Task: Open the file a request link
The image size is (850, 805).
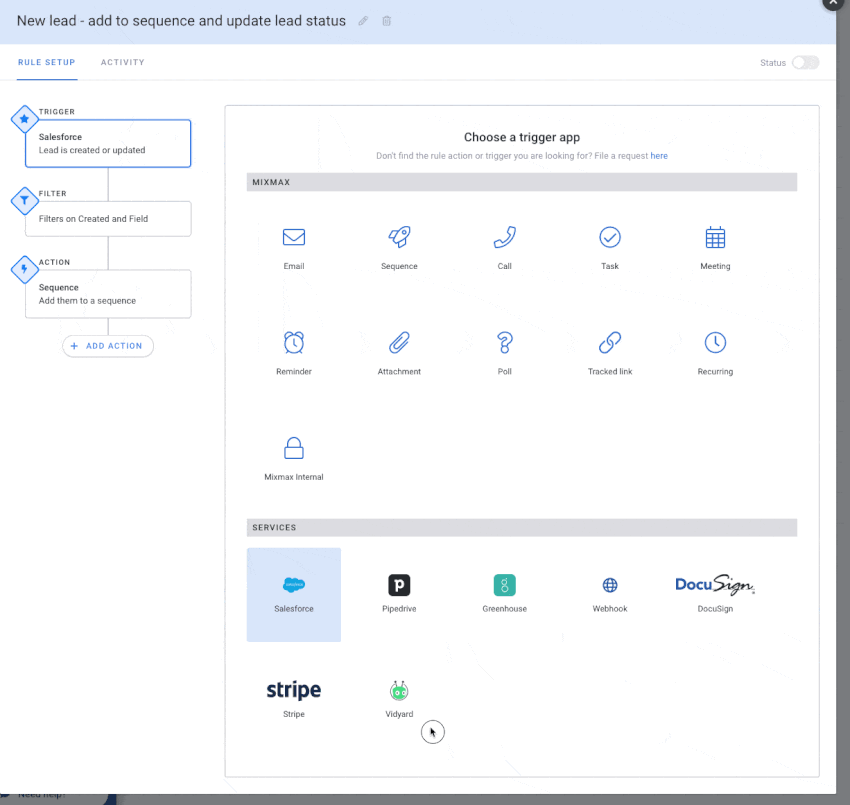Action: click(x=659, y=155)
